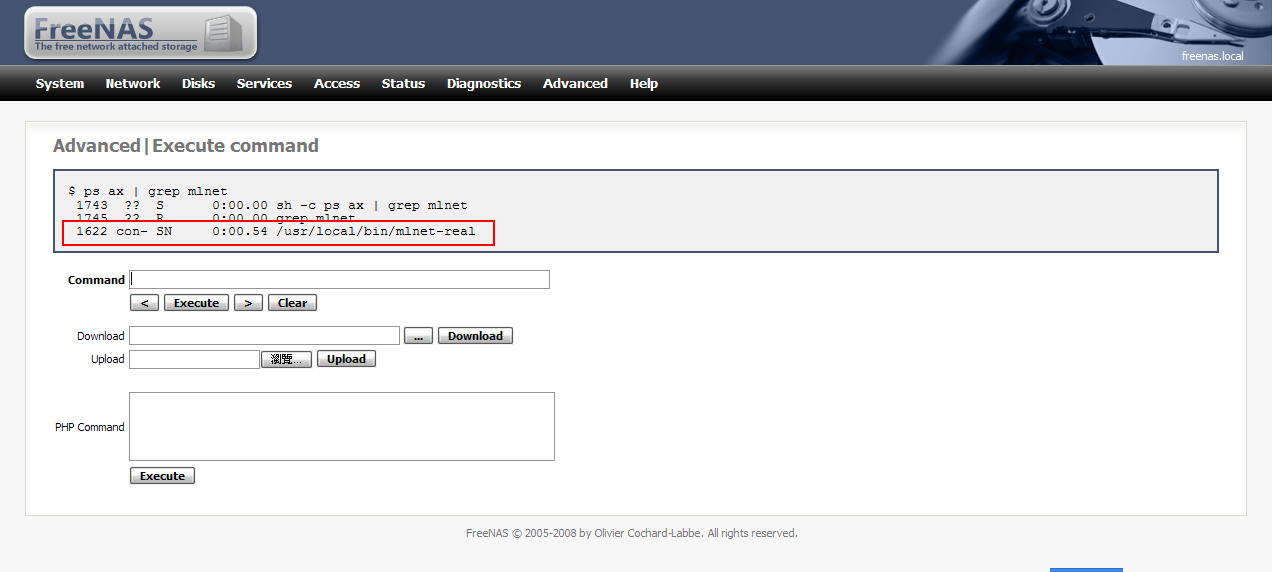The width and height of the screenshot is (1272, 572).
Task: Click the previous command '<' button
Action: coord(144,303)
